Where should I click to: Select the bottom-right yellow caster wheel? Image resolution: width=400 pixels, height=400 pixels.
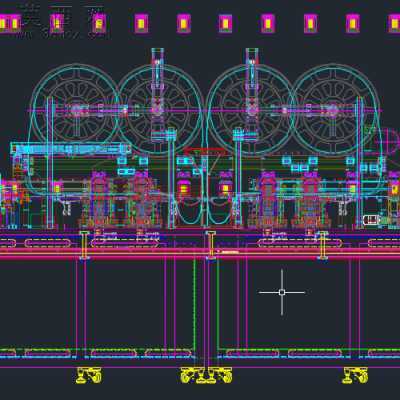pyautogui.click(x=355, y=375)
